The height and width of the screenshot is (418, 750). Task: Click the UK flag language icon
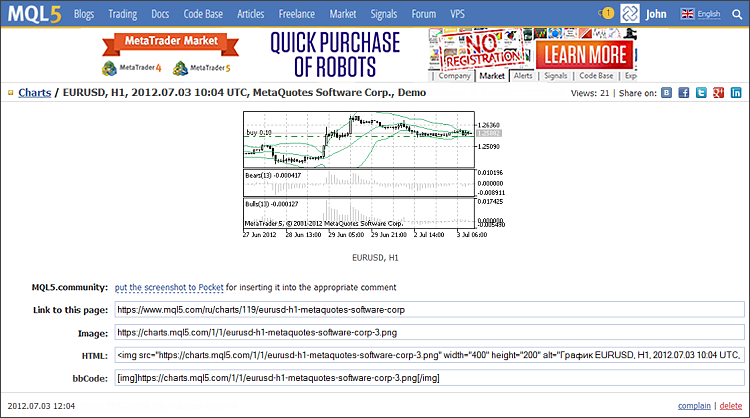click(x=687, y=14)
